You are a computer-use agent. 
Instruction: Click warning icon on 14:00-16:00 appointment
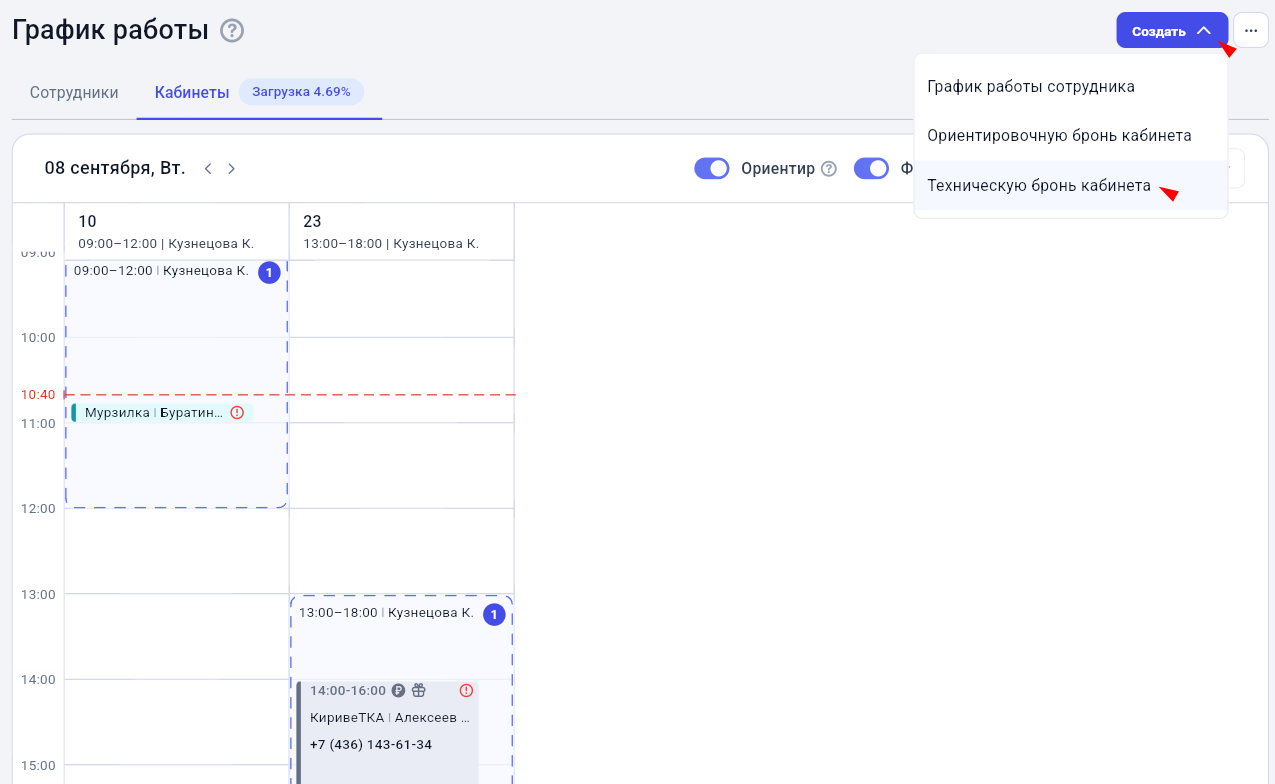coord(466,690)
